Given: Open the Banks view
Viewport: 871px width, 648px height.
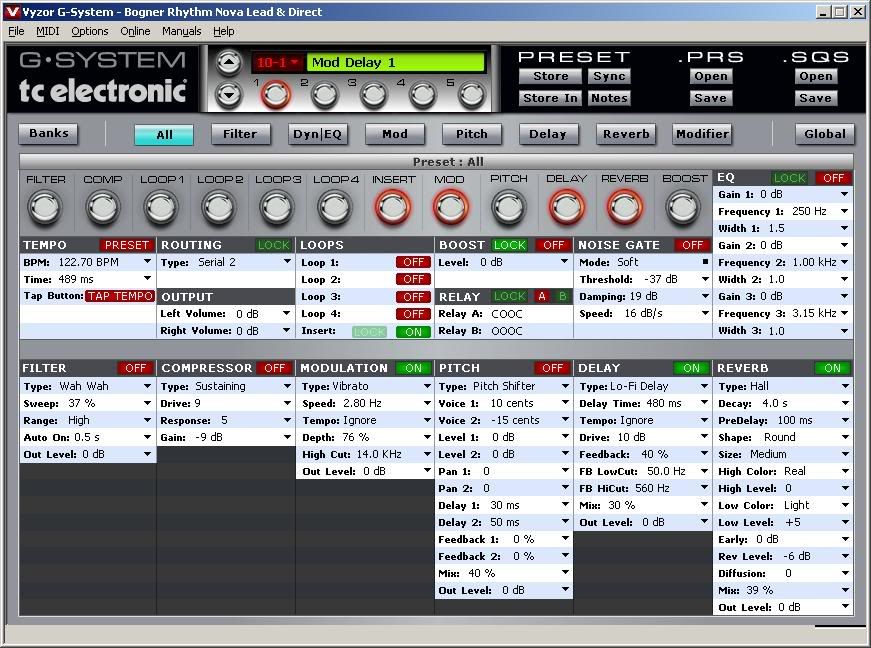Looking at the screenshot, I should click(49, 133).
